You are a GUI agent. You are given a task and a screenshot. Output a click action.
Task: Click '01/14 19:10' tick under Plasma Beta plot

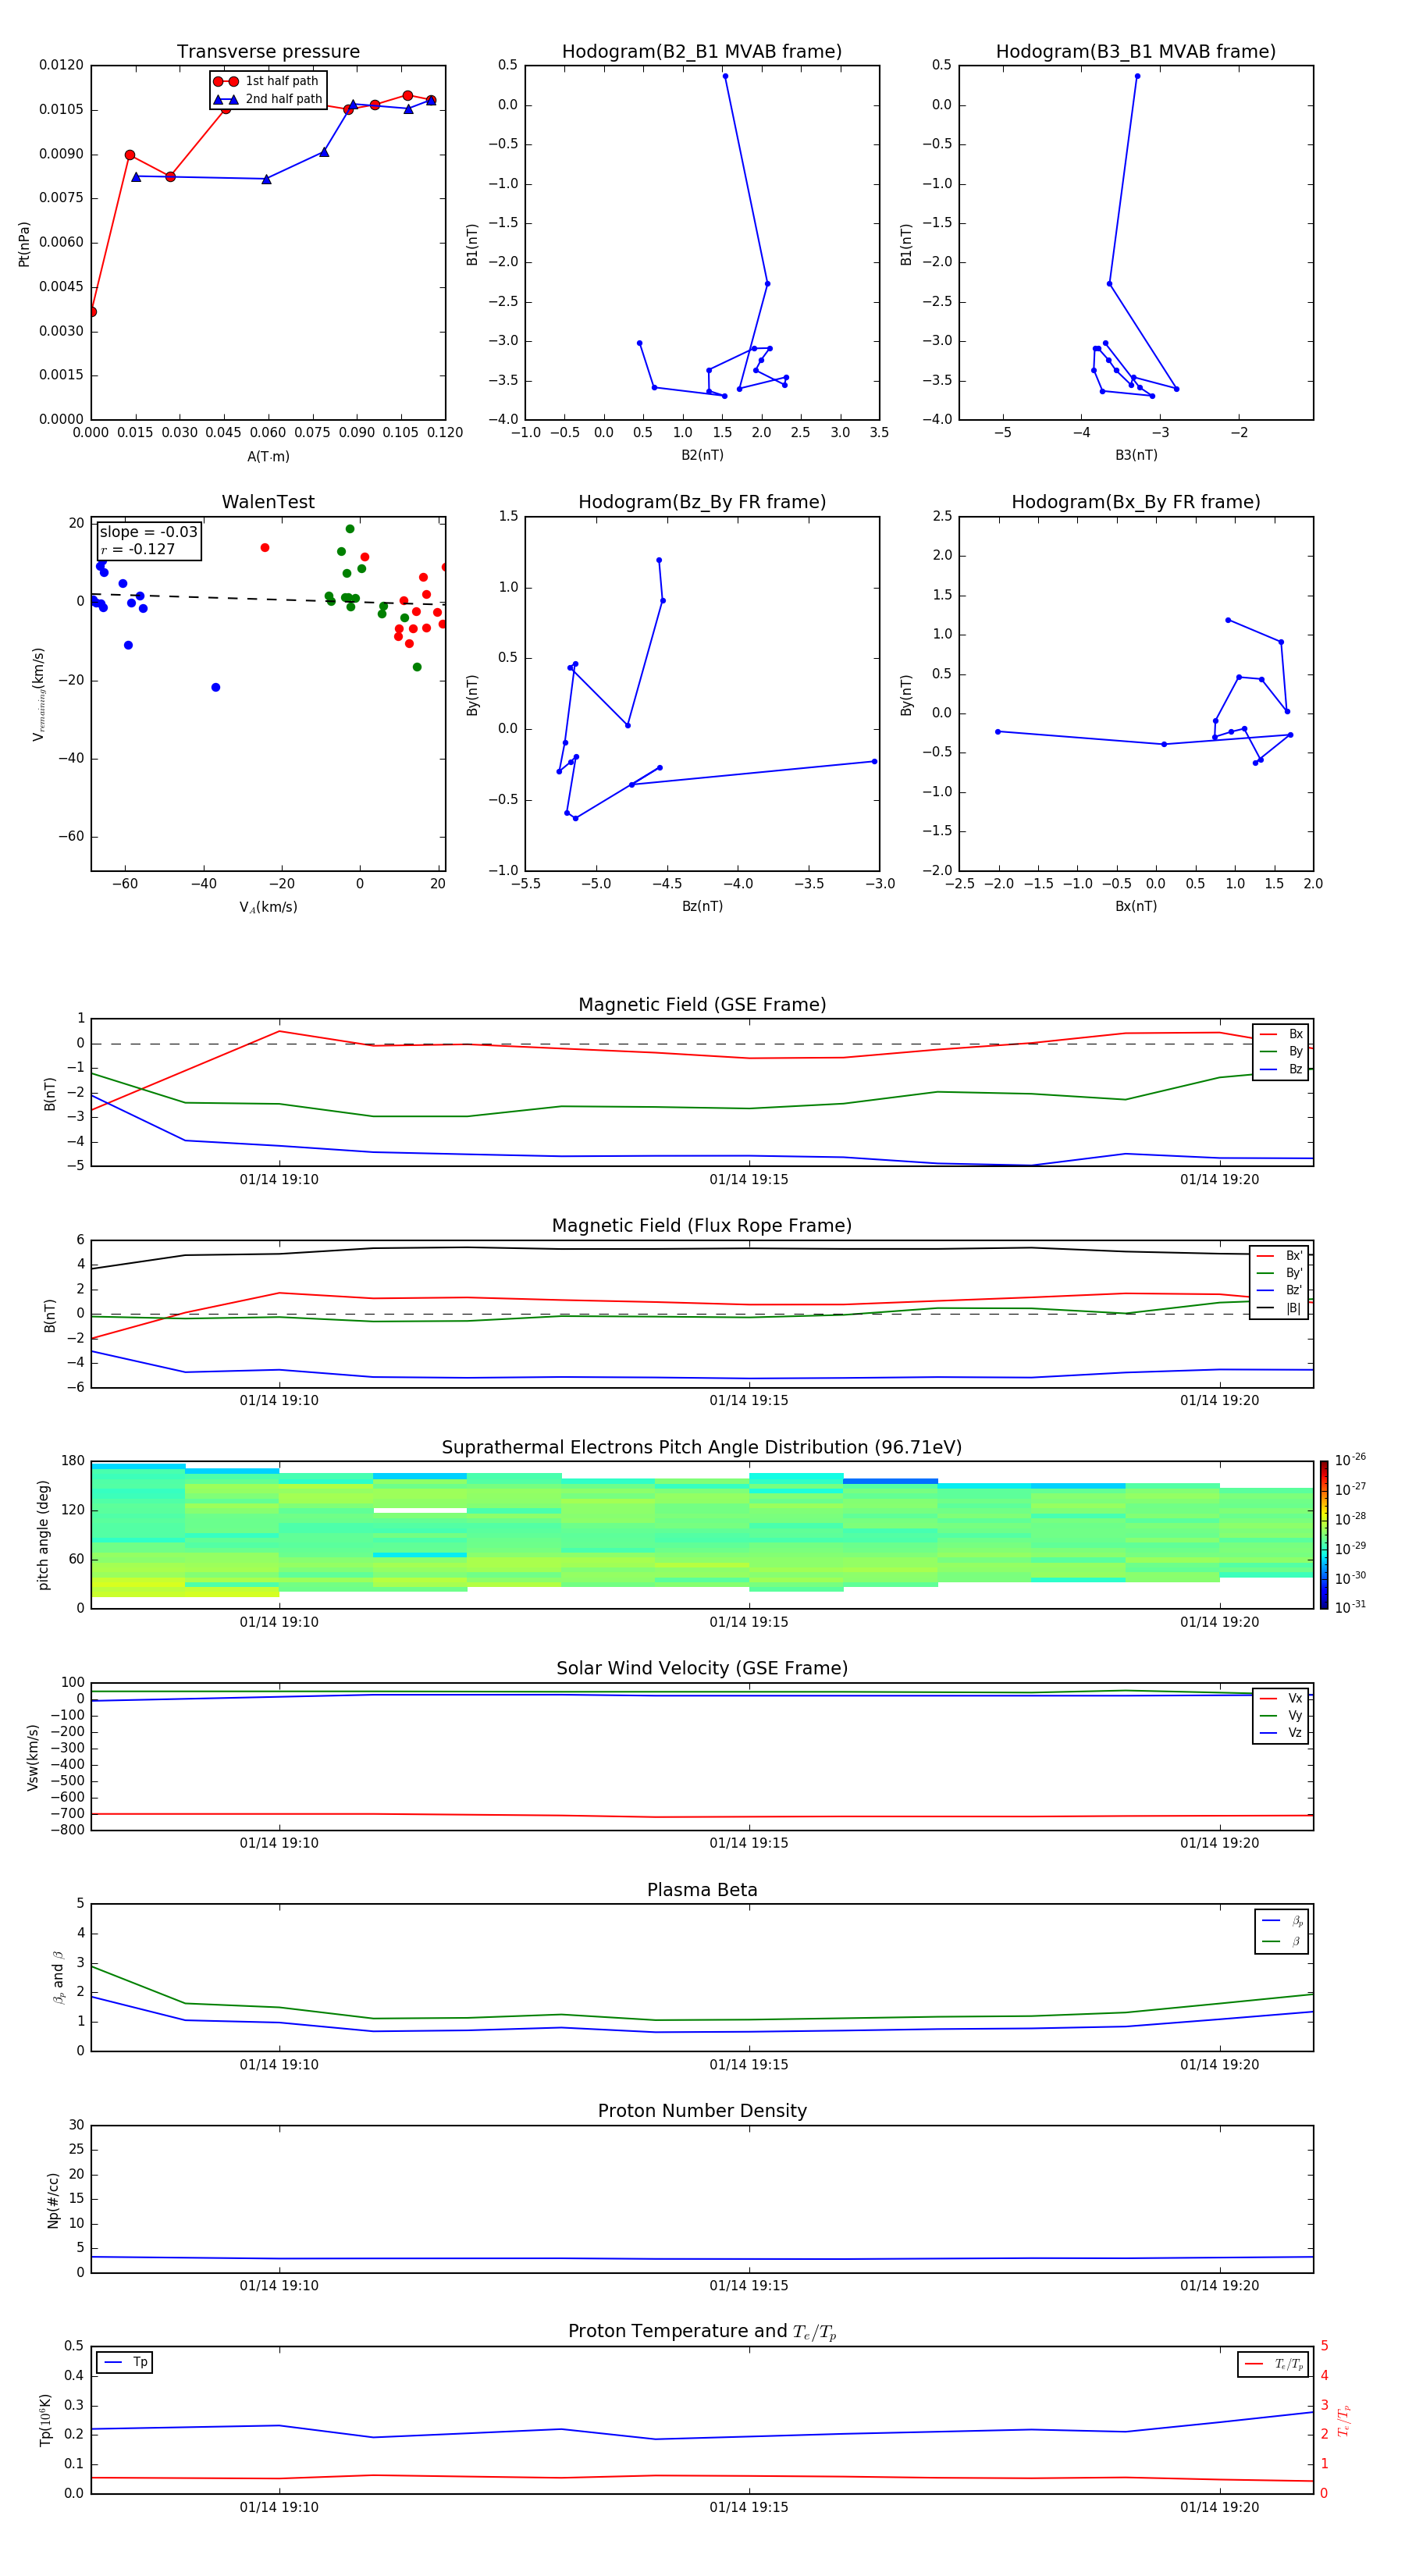[279, 2064]
